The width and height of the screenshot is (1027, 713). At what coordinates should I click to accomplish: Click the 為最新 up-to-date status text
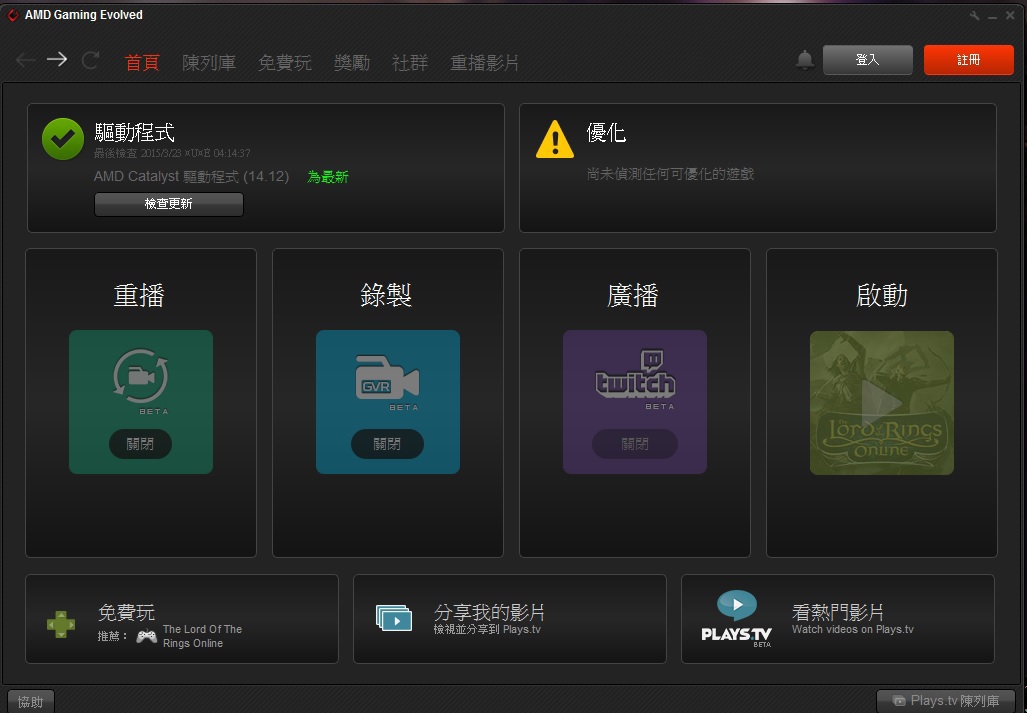tap(328, 177)
